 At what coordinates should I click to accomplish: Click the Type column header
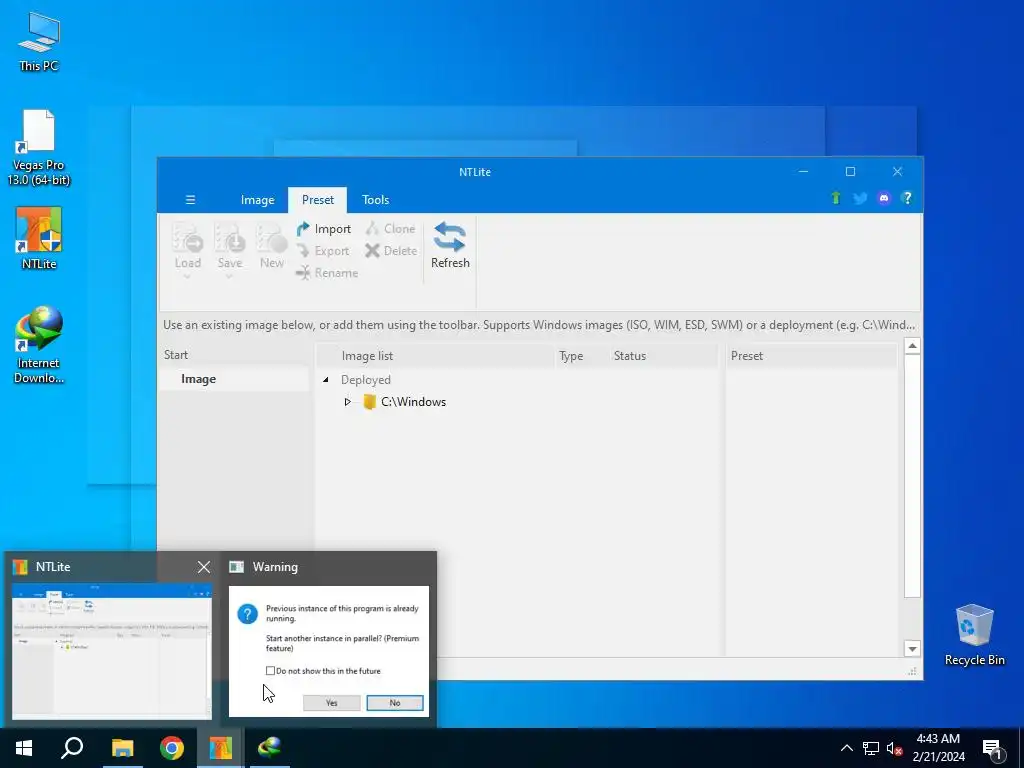571,356
